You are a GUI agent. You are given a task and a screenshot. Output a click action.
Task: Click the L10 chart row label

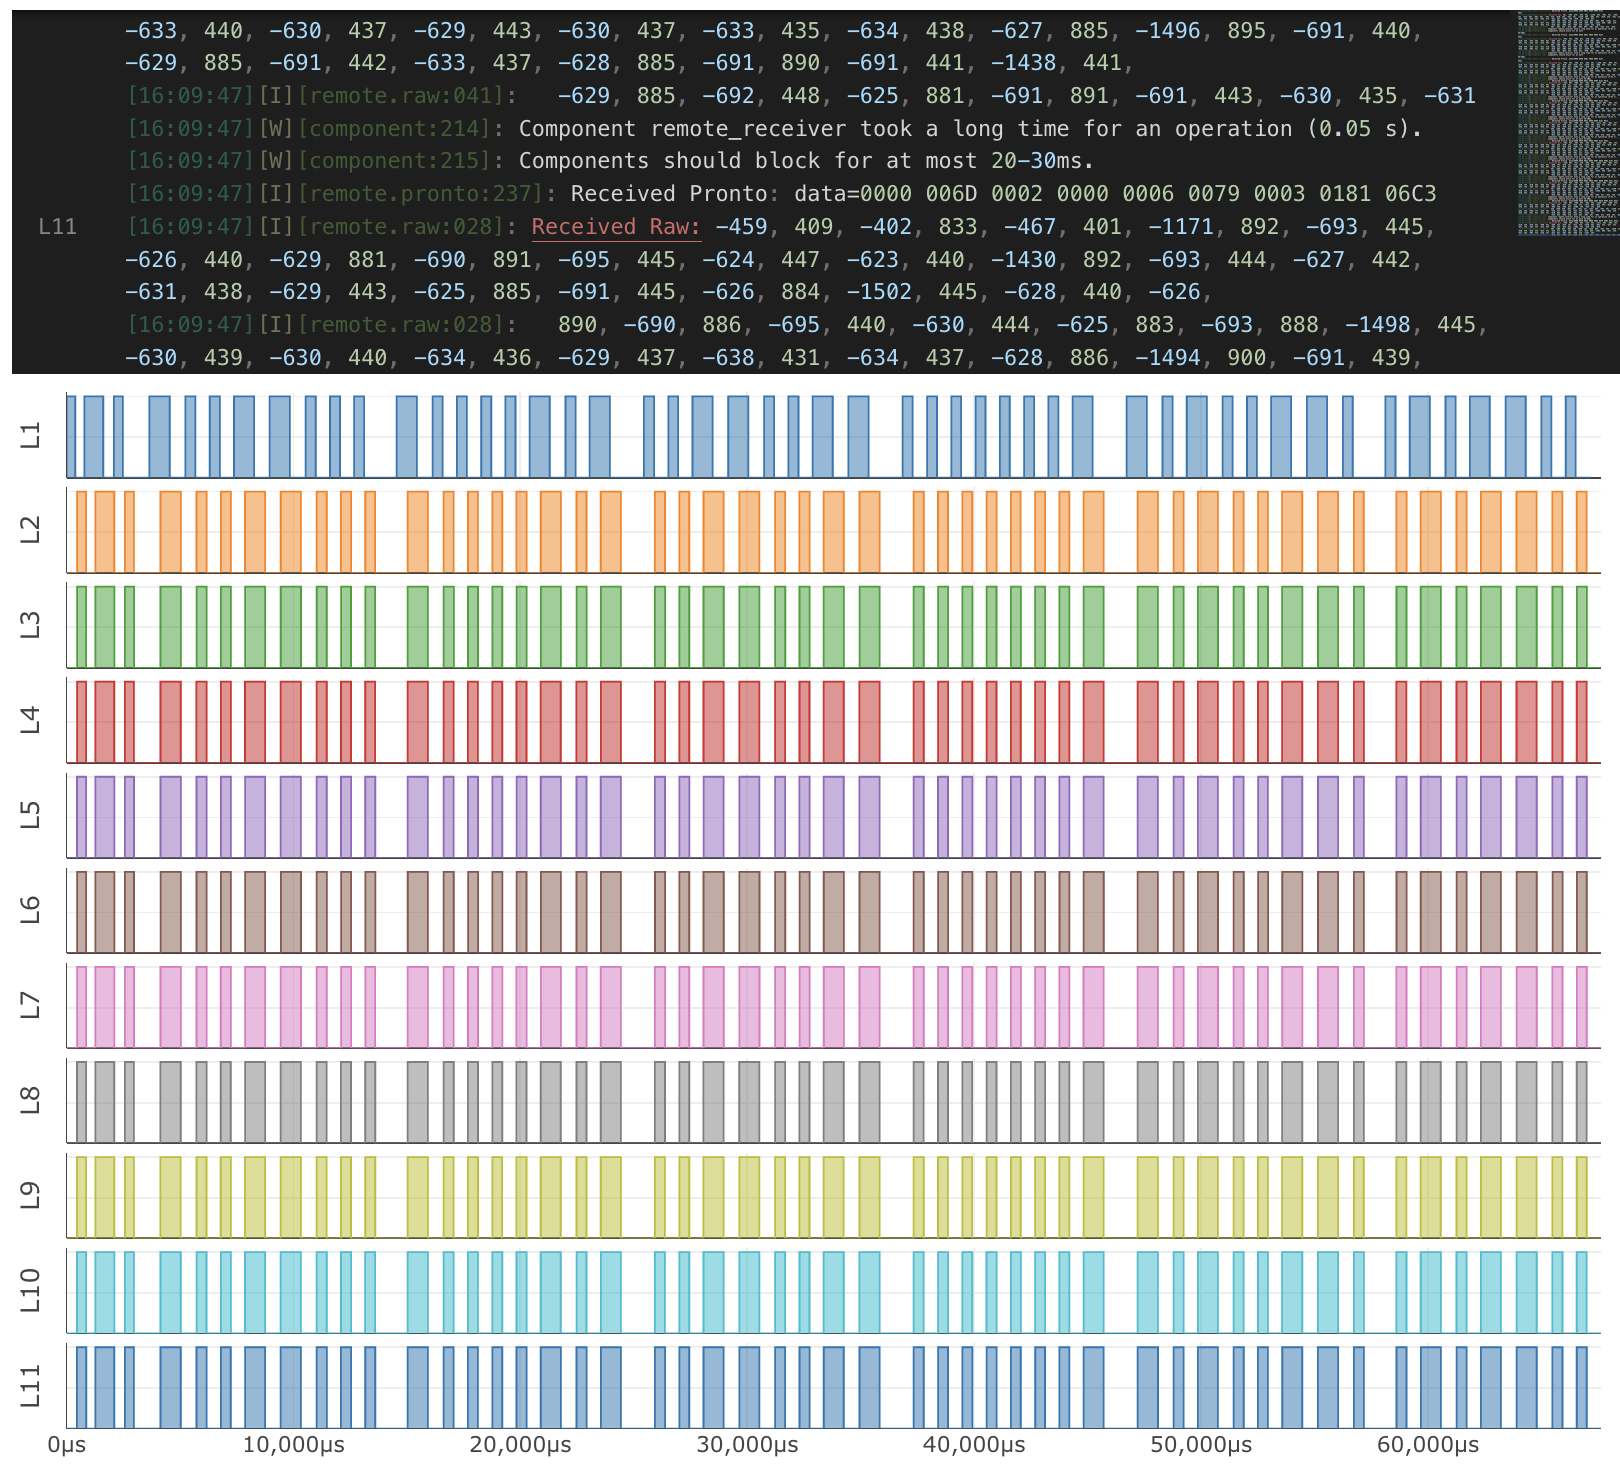coord(32,1290)
